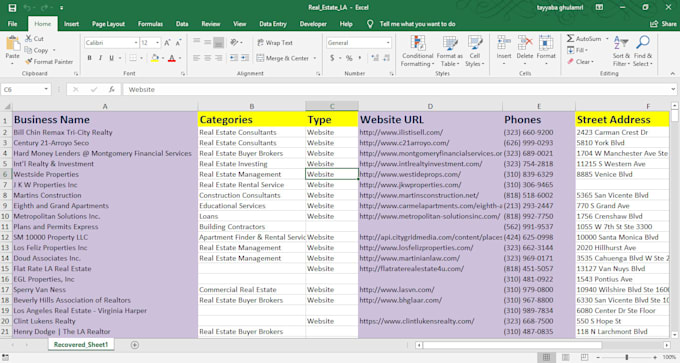The height and width of the screenshot is (363, 680).
Task: Apply Percent Style format
Action: point(349,58)
